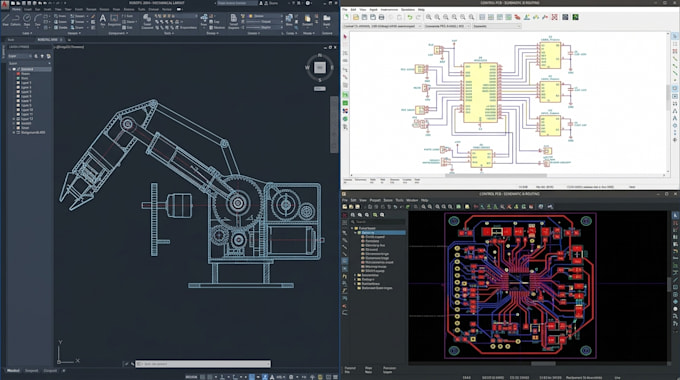
Task: Click the first folder icon in PCB window toolbar
Action: point(345,206)
